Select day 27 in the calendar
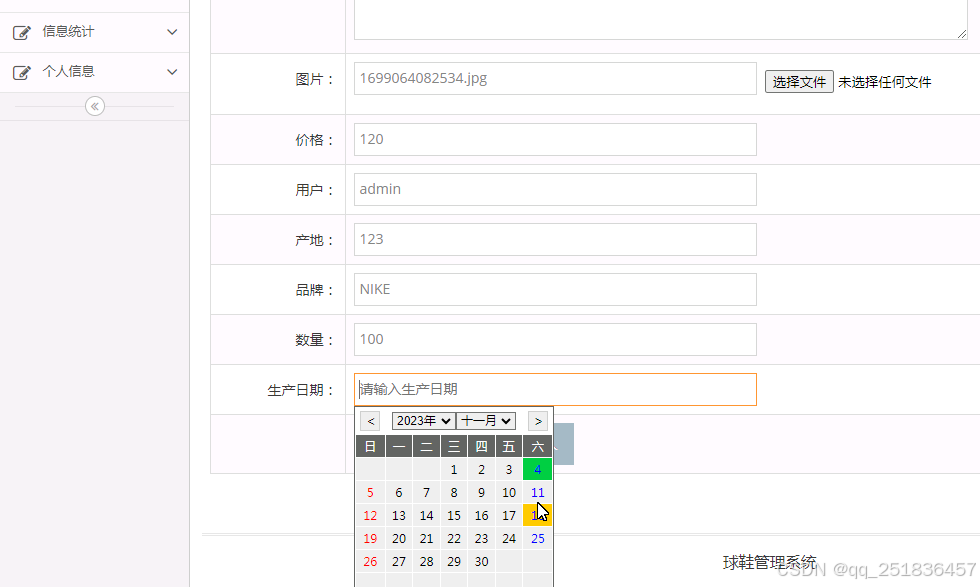The width and height of the screenshot is (980, 587). click(399, 562)
